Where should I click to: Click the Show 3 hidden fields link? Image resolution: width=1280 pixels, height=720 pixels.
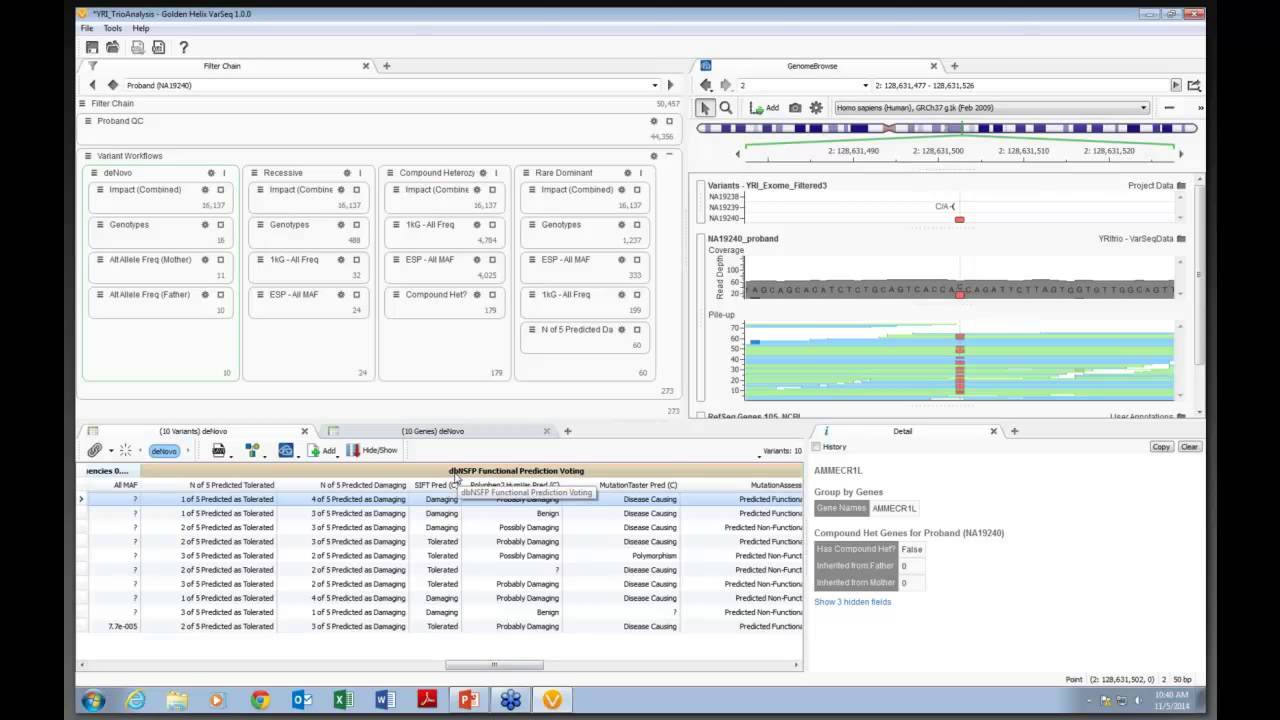(x=852, y=602)
